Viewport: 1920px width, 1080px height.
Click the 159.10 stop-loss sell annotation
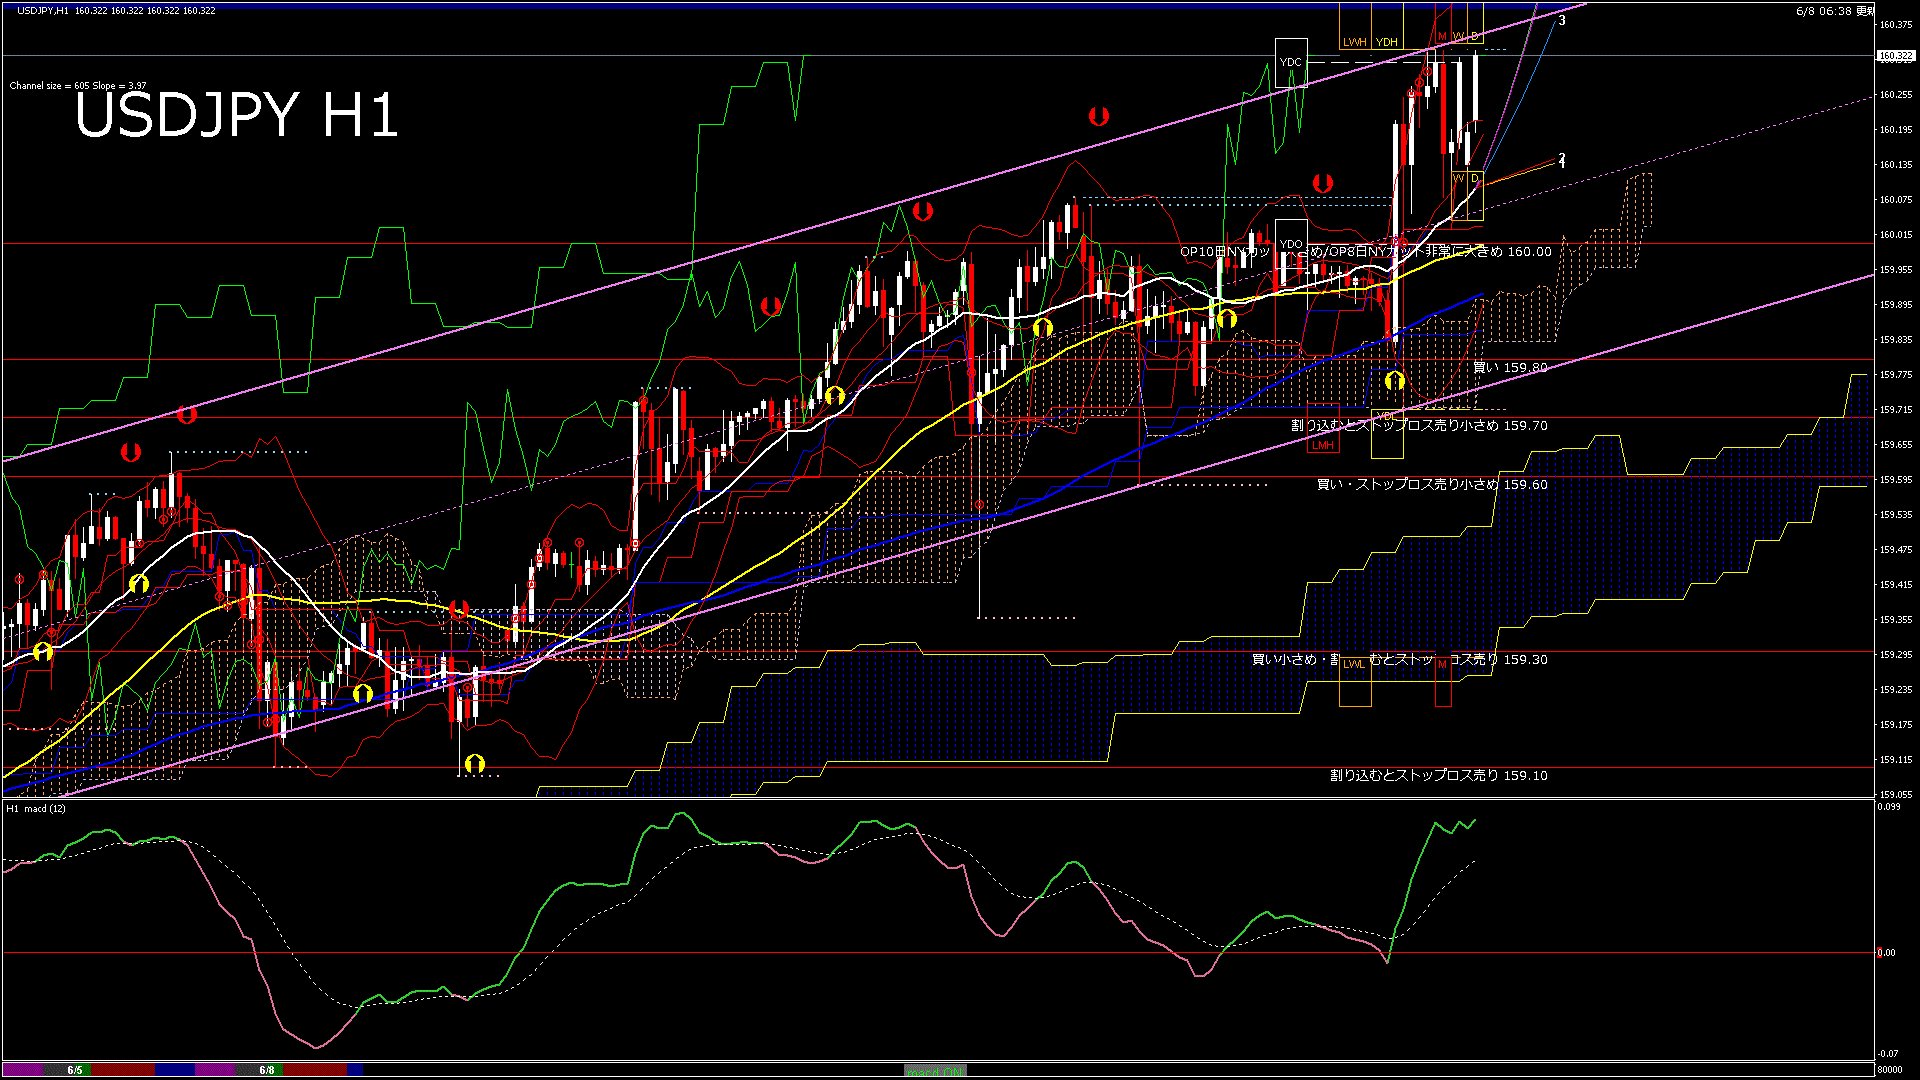[x=1439, y=776]
